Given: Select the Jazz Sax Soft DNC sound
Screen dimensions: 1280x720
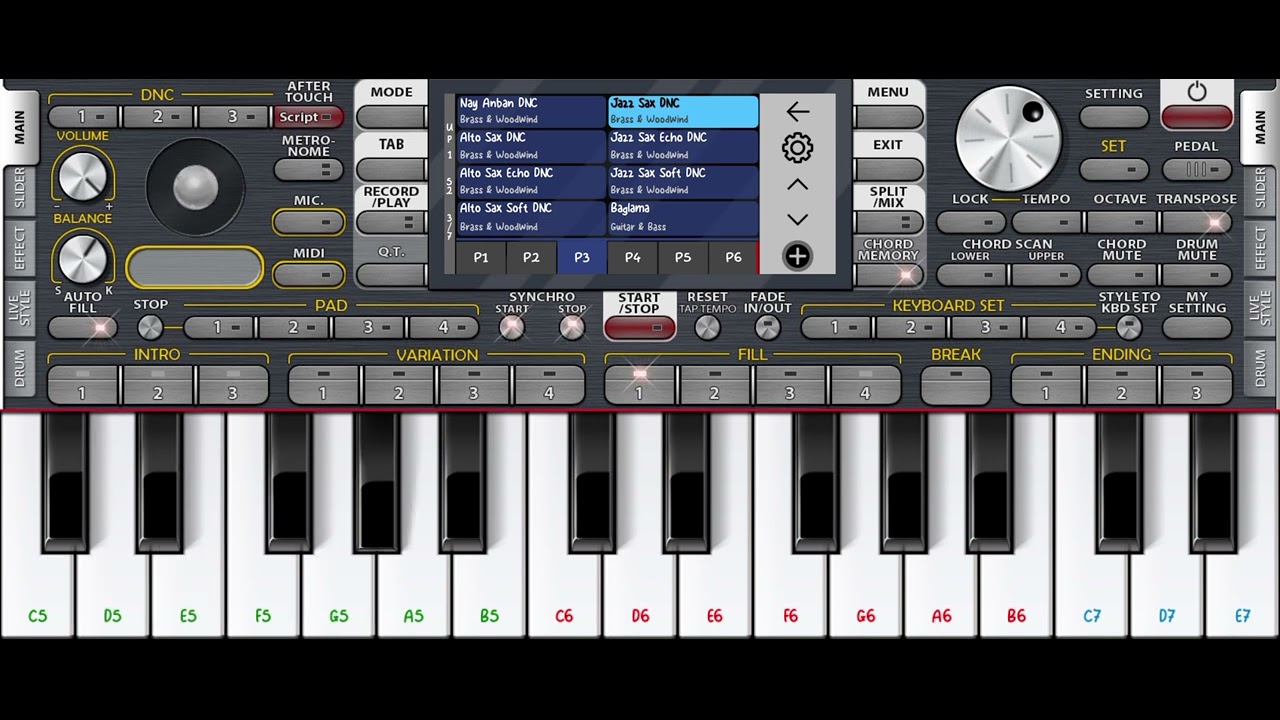Looking at the screenshot, I should point(683,181).
